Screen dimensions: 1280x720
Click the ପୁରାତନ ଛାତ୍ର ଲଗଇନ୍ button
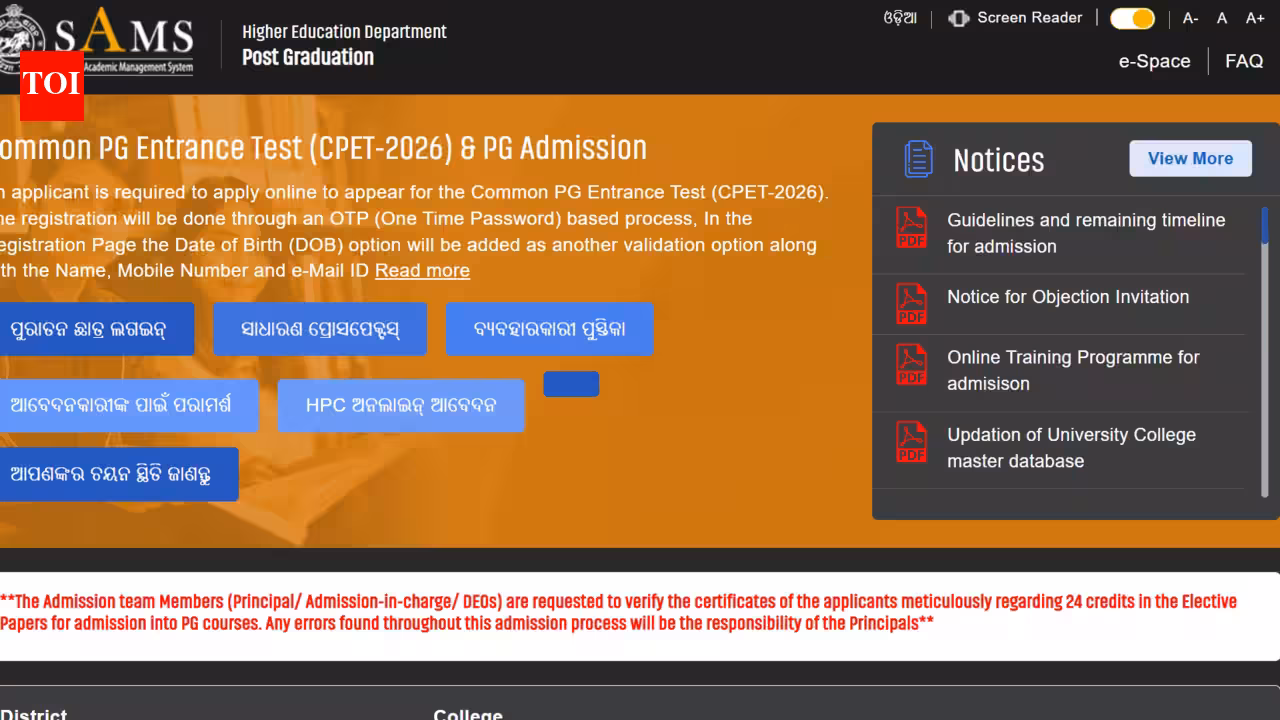(95, 329)
